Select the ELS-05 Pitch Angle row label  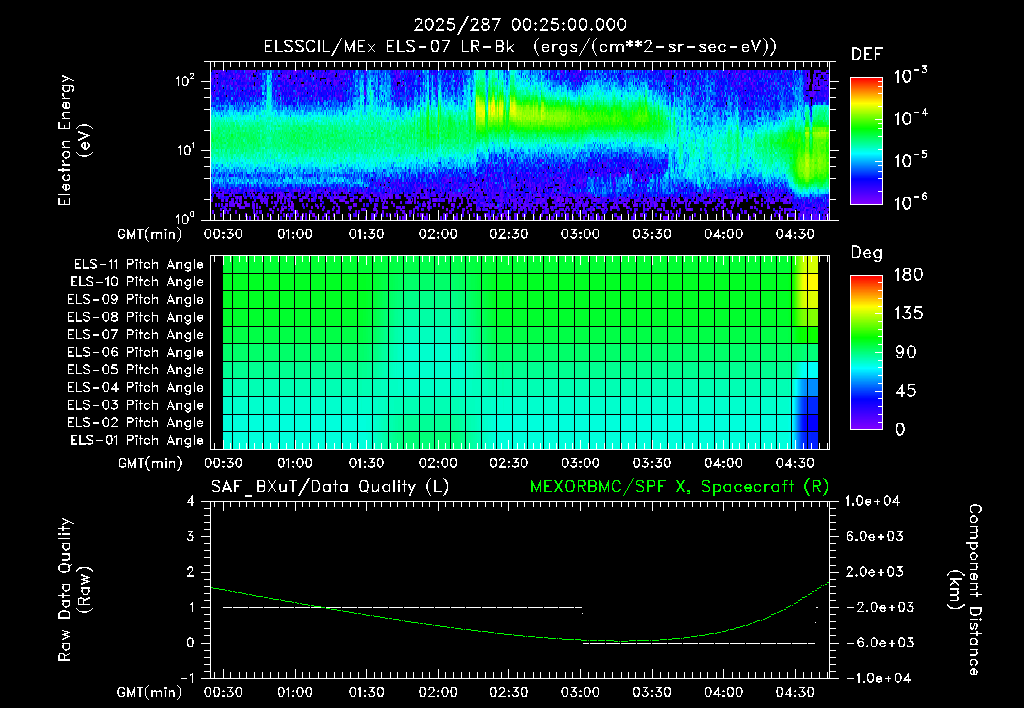tap(136, 370)
